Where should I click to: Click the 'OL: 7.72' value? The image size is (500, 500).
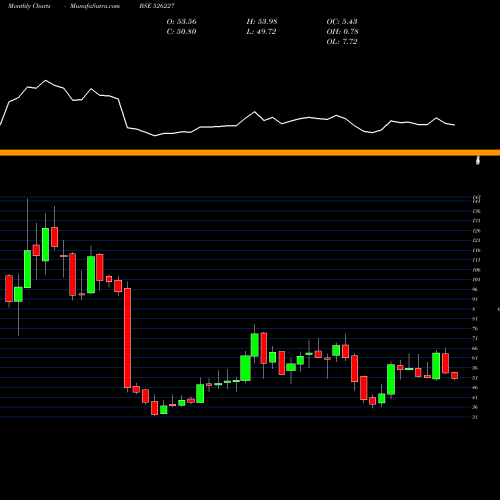coord(342,42)
